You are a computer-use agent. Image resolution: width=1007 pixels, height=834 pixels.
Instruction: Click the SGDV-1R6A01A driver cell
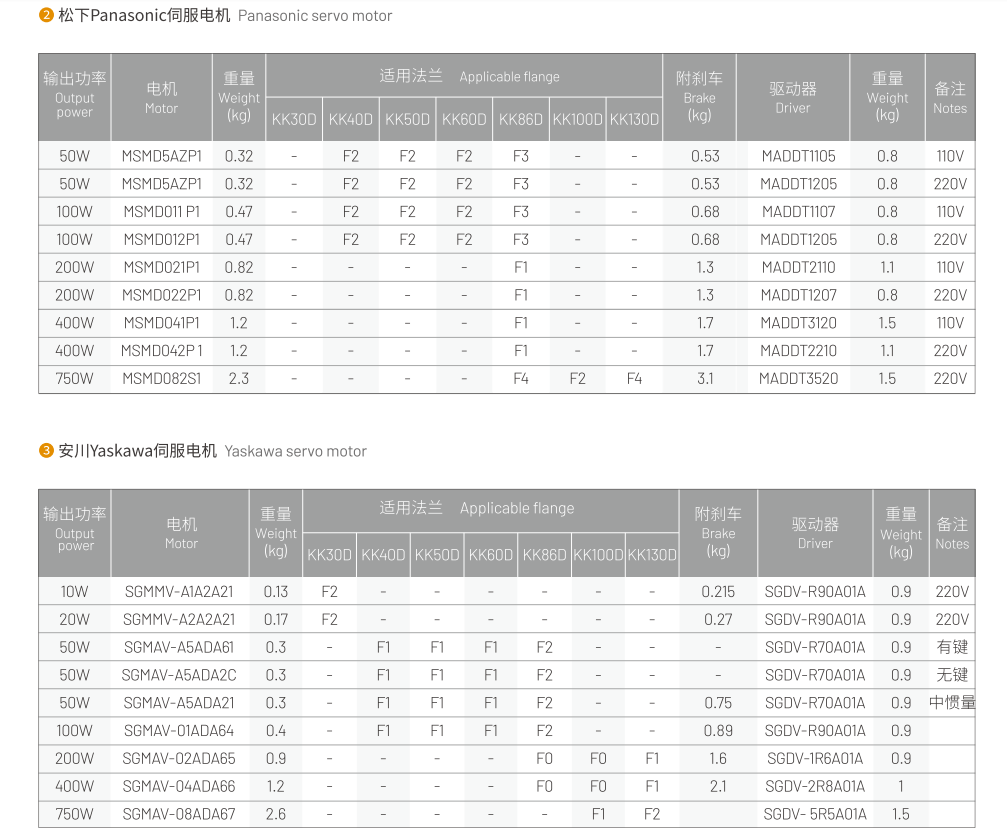[x=815, y=759]
